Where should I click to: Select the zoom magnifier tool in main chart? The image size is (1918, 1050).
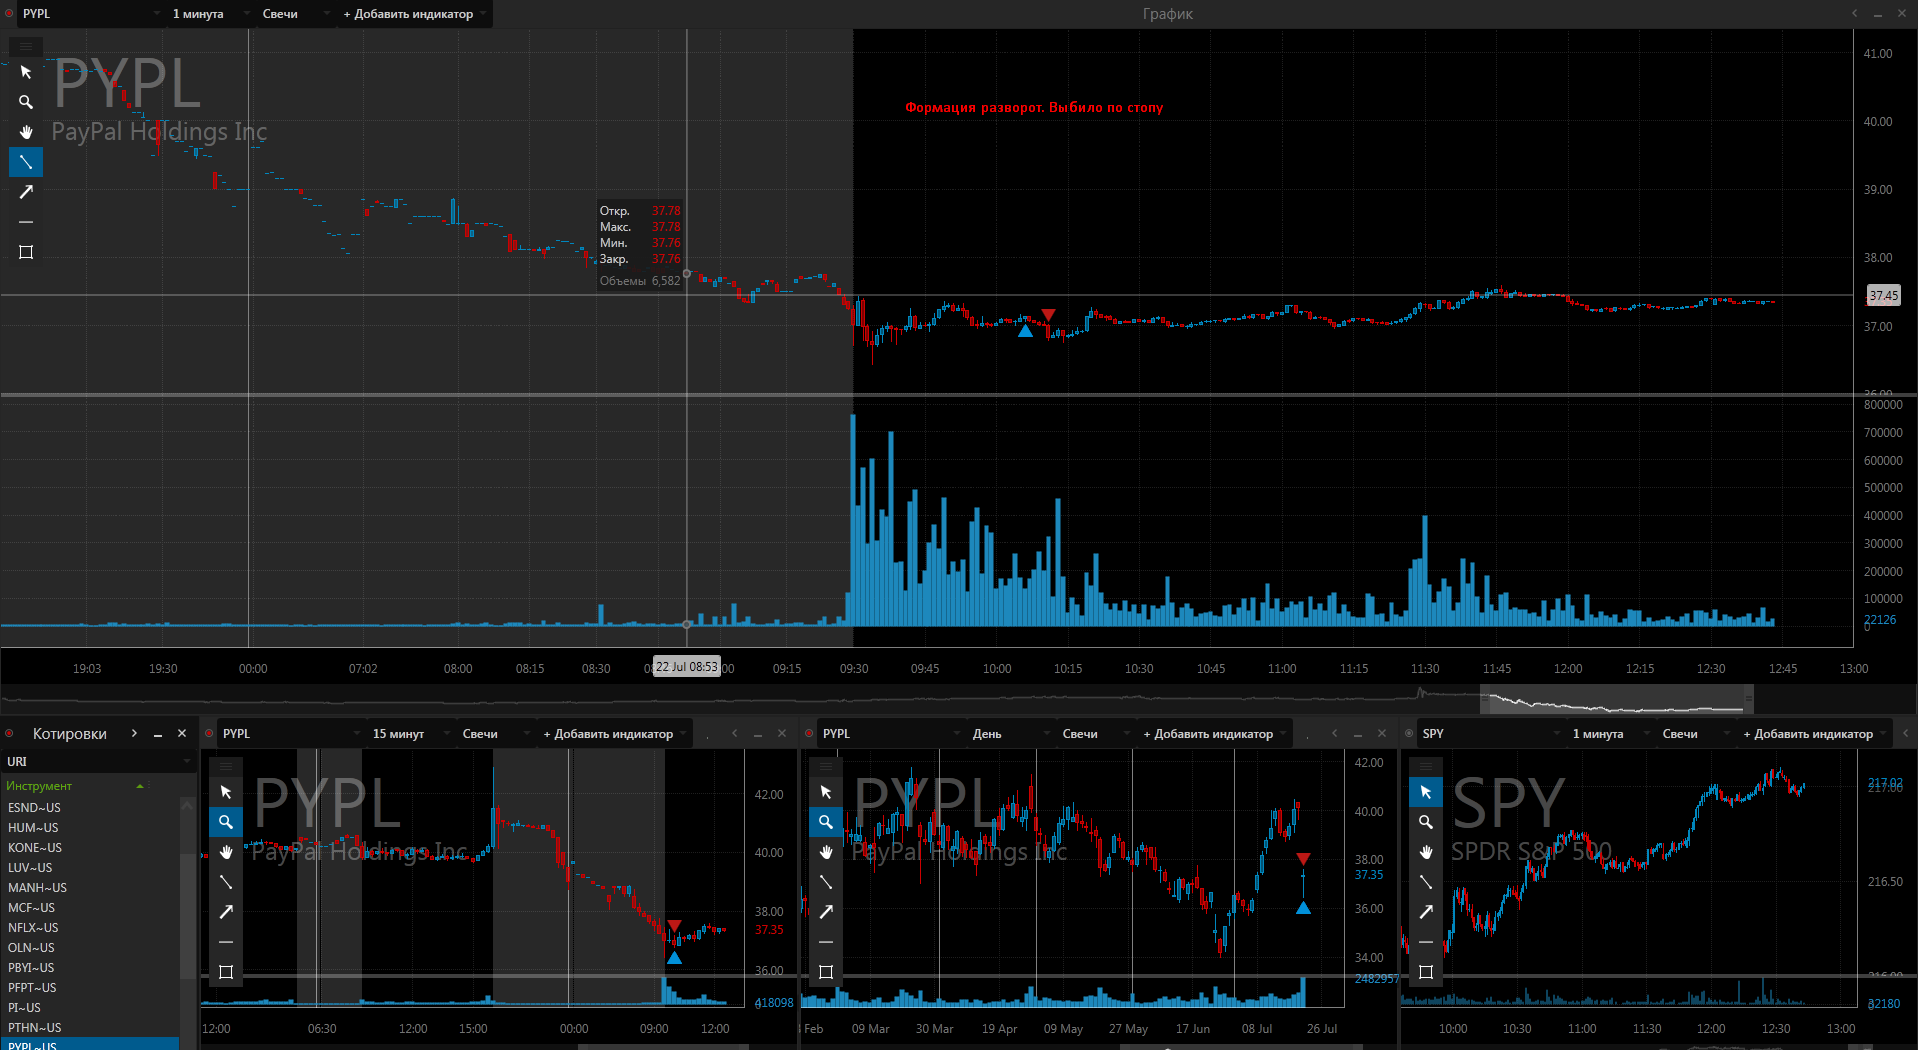tap(26, 102)
